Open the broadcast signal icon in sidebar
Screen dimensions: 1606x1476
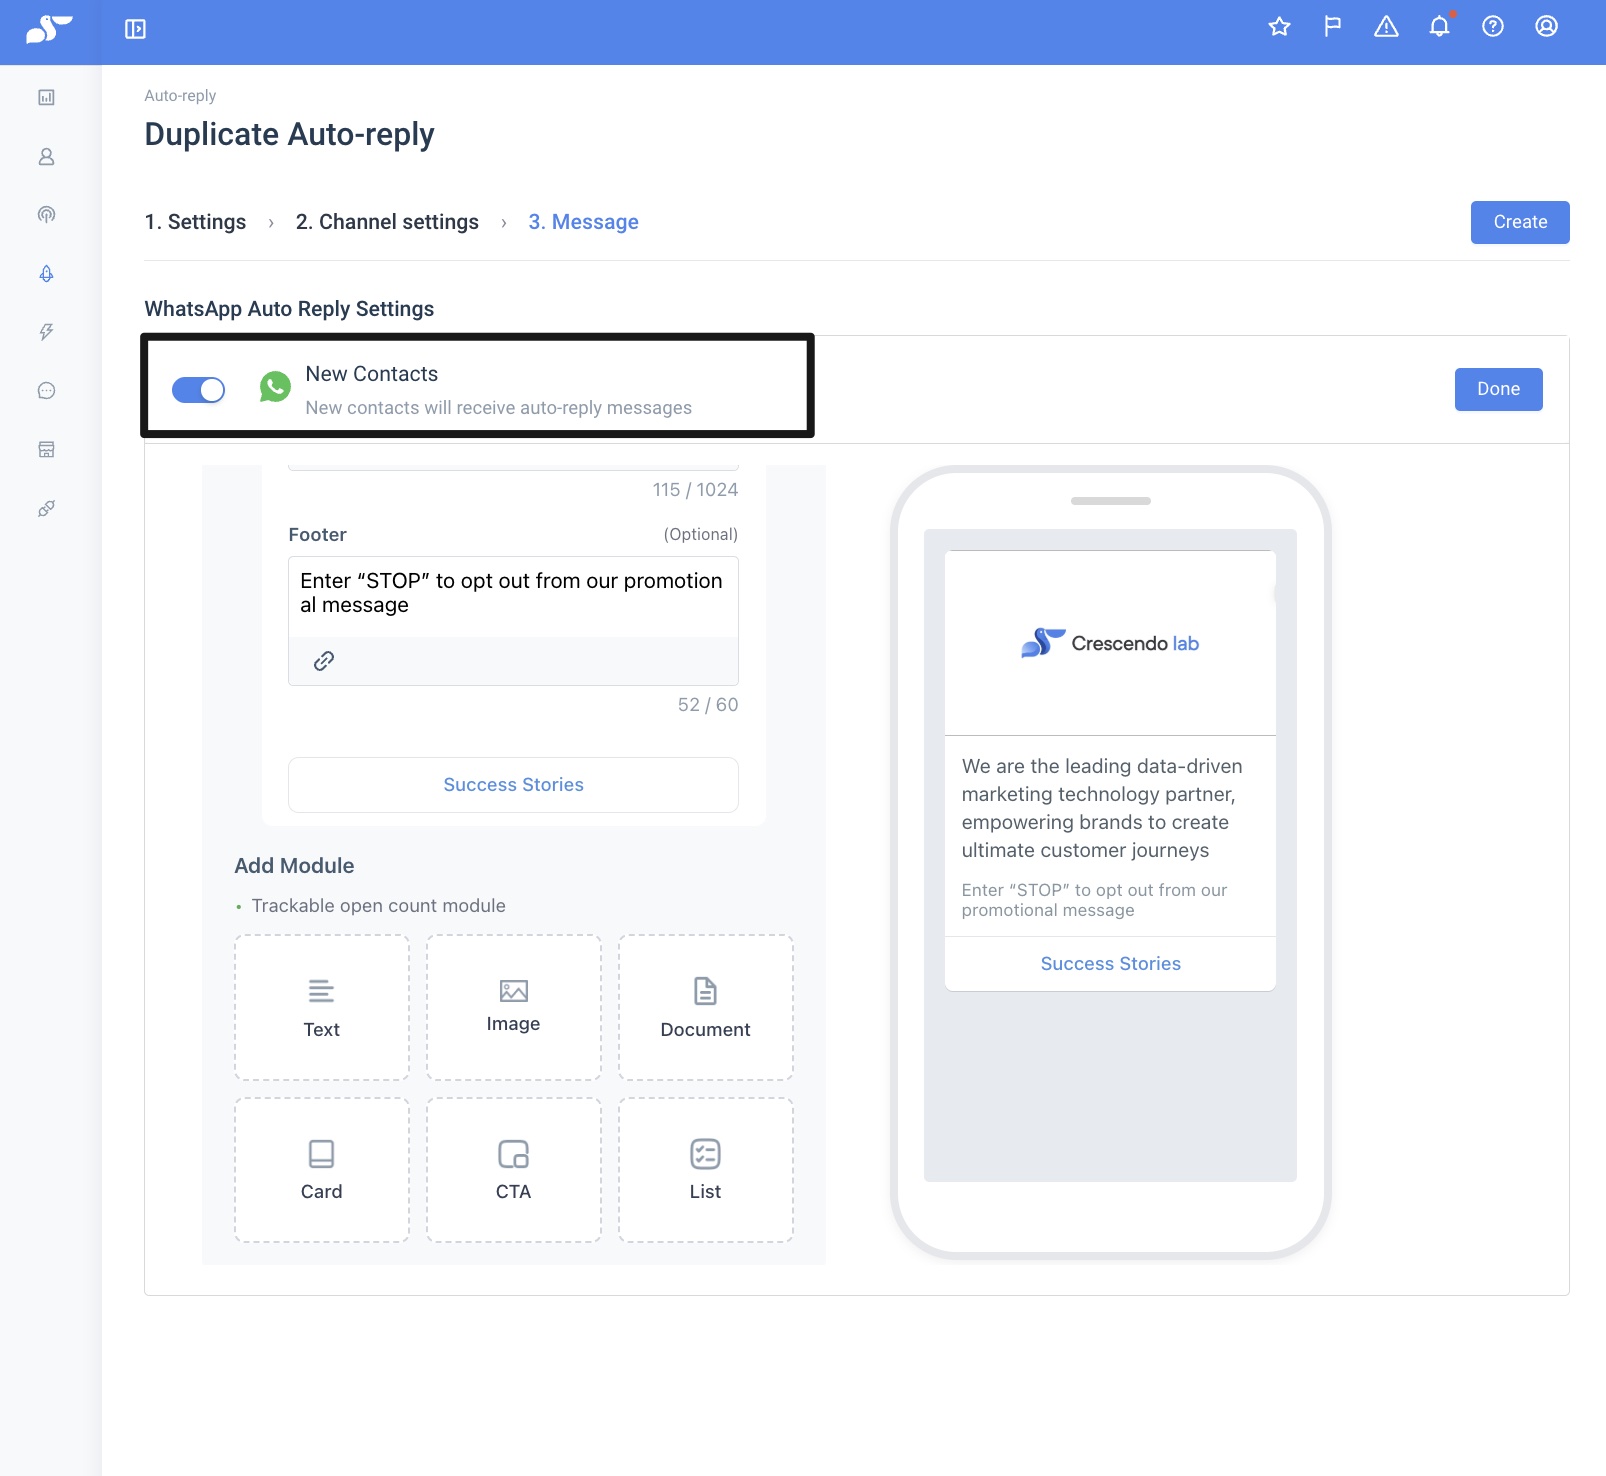point(46,215)
